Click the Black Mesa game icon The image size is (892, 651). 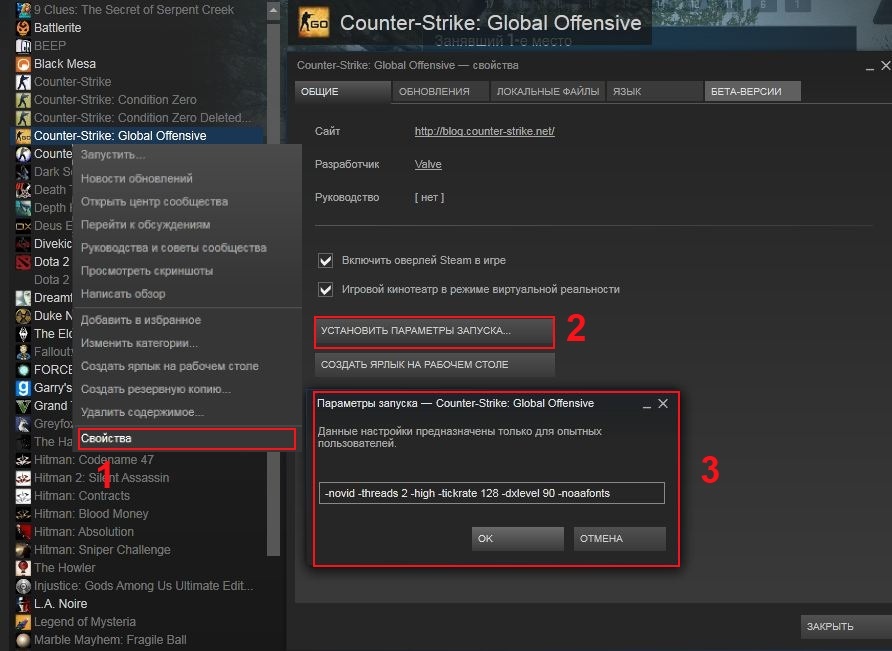pyautogui.click(x=23, y=64)
